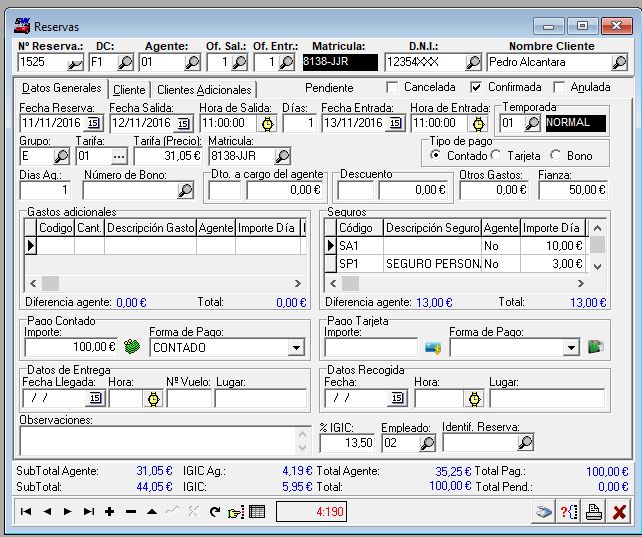The image size is (642, 537).
Task: Click the green cash icon in Pago Contado
Action: tap(132, 347)
